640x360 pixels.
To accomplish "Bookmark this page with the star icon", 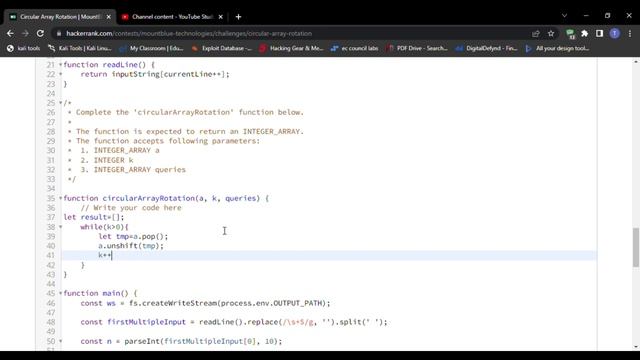I will coord(551,33).
